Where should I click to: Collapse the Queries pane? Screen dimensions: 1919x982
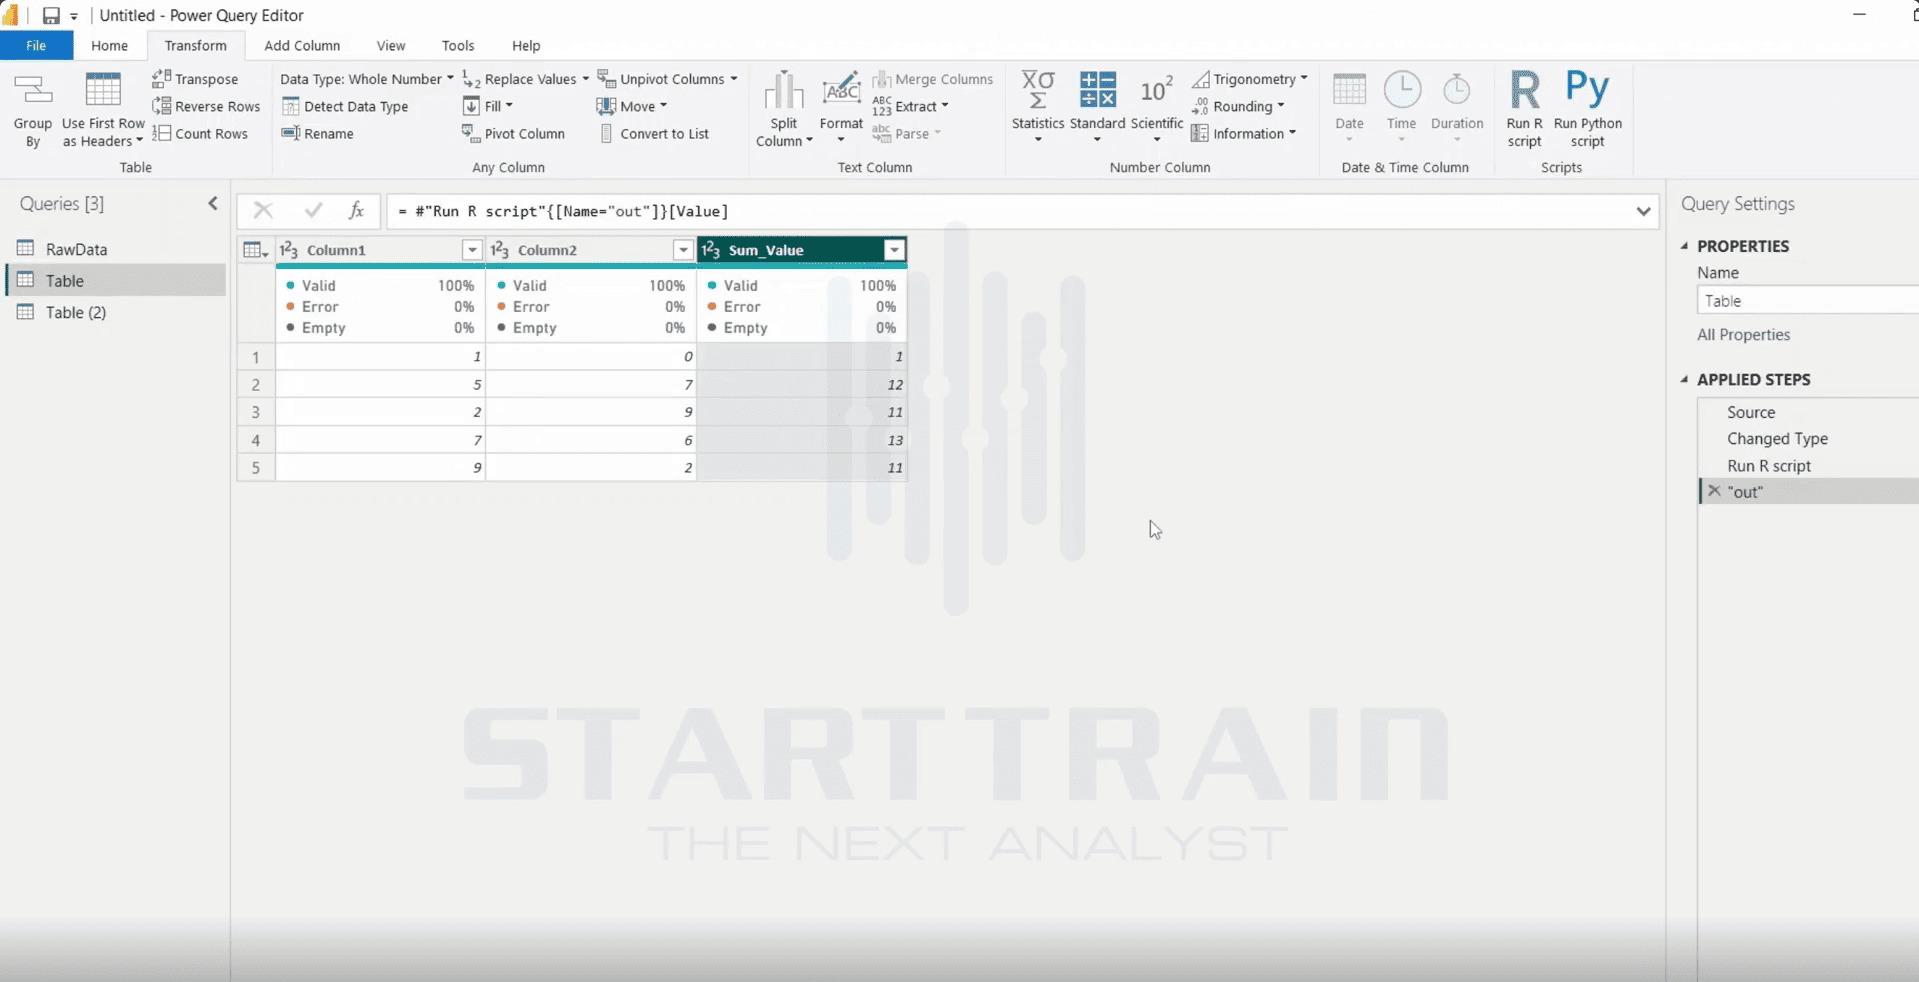(213, 204)
